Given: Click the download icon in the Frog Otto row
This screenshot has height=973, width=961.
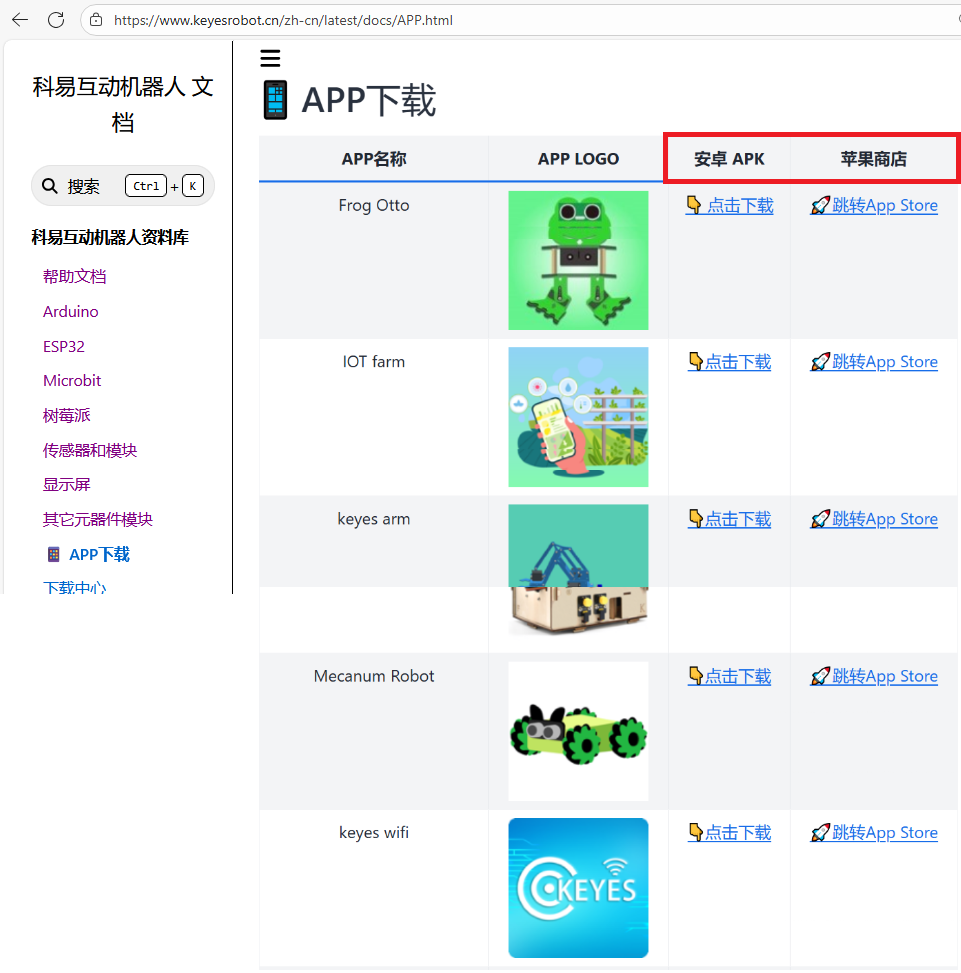Looking at the screenshot, I should pos(694,205).
